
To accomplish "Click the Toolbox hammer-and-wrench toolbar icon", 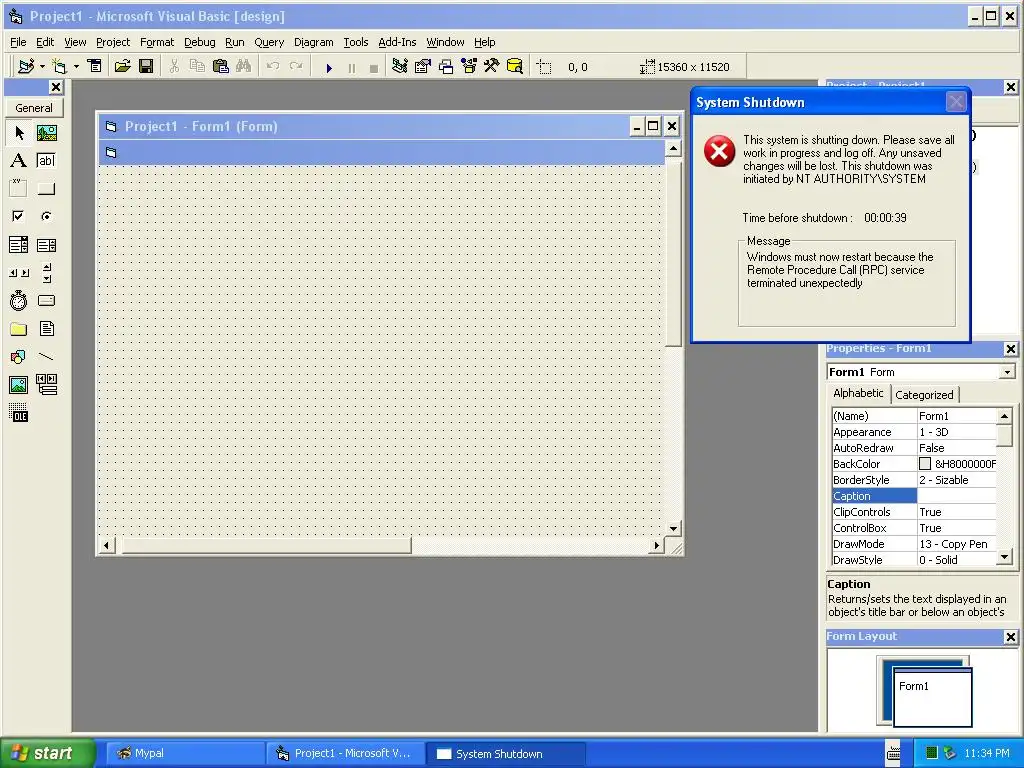I will click(x=492, y=66).
